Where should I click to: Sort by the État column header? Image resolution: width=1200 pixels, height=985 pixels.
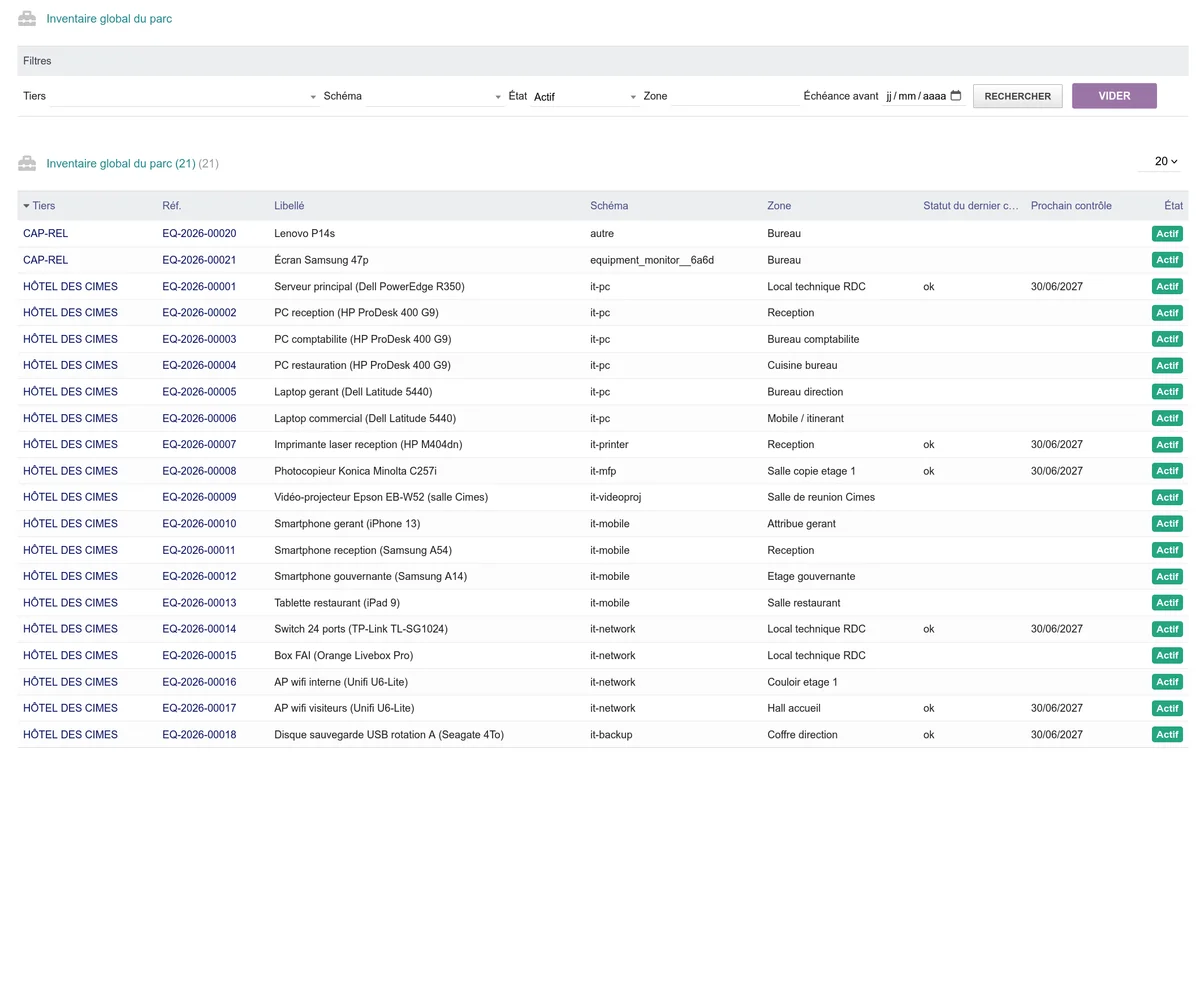point(1173,206)
